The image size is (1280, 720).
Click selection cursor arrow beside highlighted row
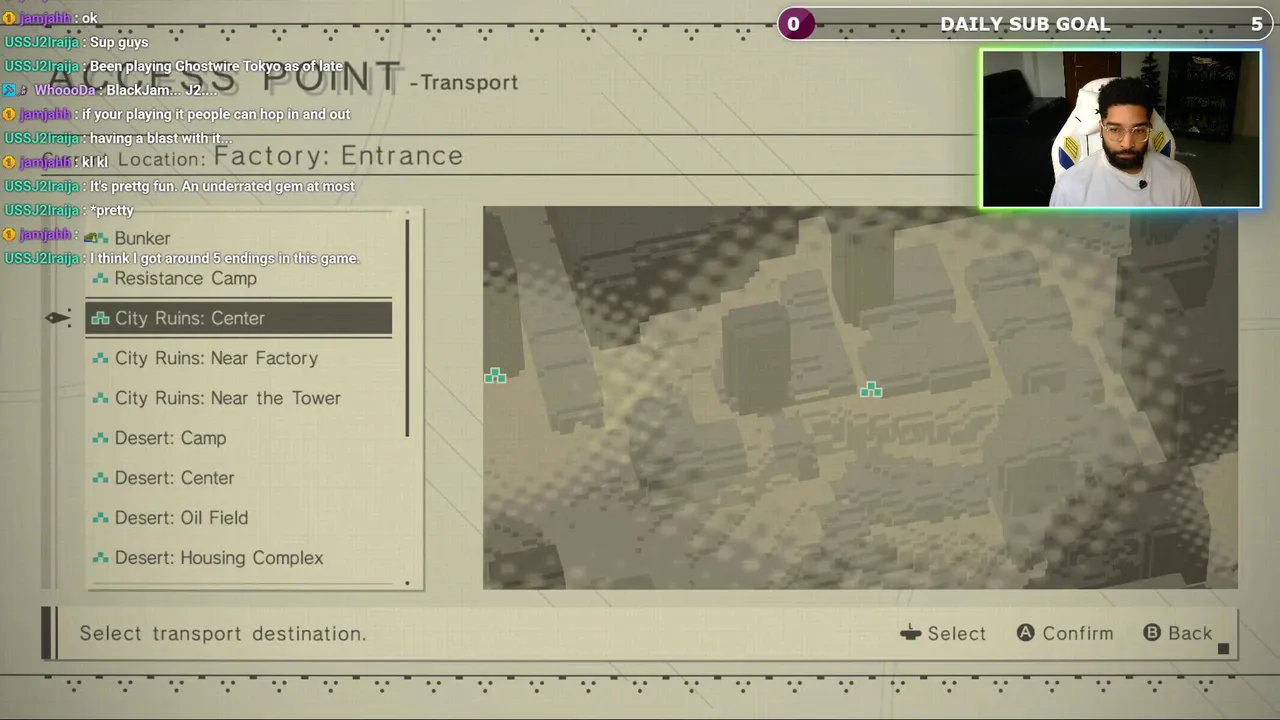(58, 318)
